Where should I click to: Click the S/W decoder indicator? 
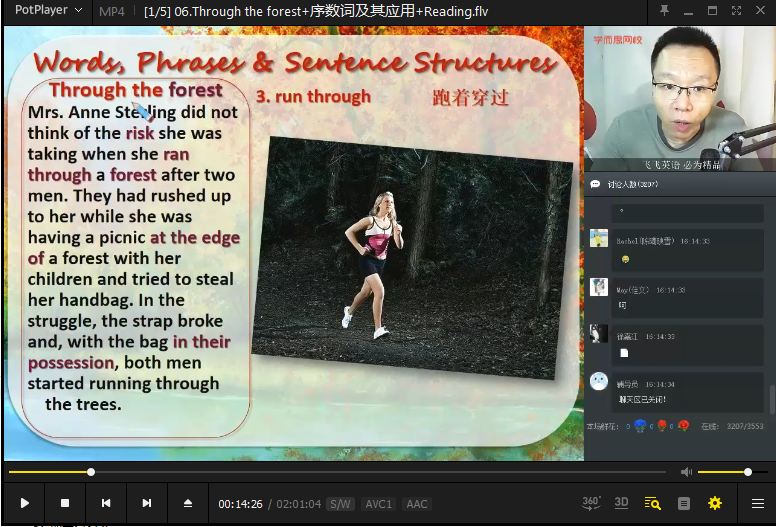(340, 504)
